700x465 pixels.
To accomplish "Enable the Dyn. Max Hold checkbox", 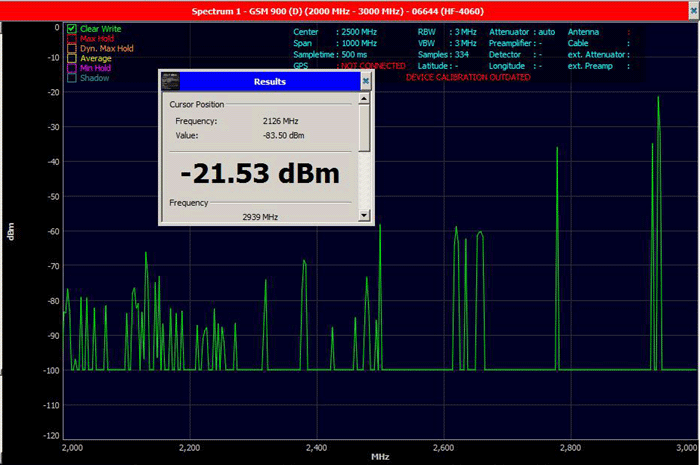I will pyautogui.click(x=71, y=48).
